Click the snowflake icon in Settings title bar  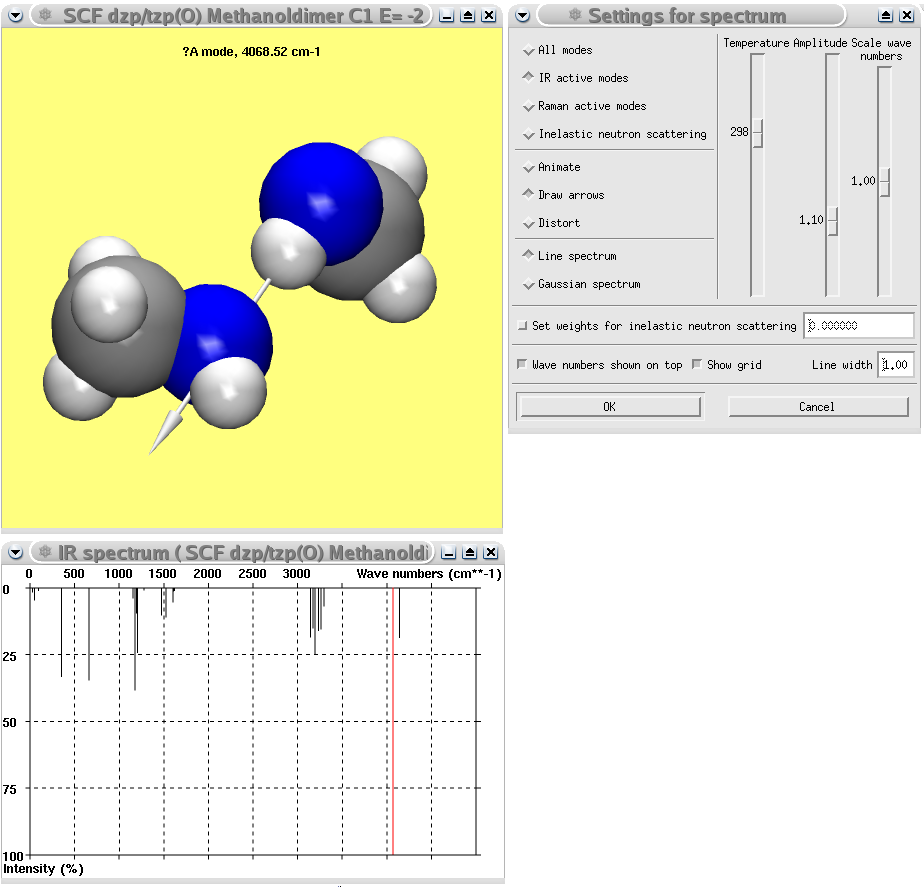(573, 15)
